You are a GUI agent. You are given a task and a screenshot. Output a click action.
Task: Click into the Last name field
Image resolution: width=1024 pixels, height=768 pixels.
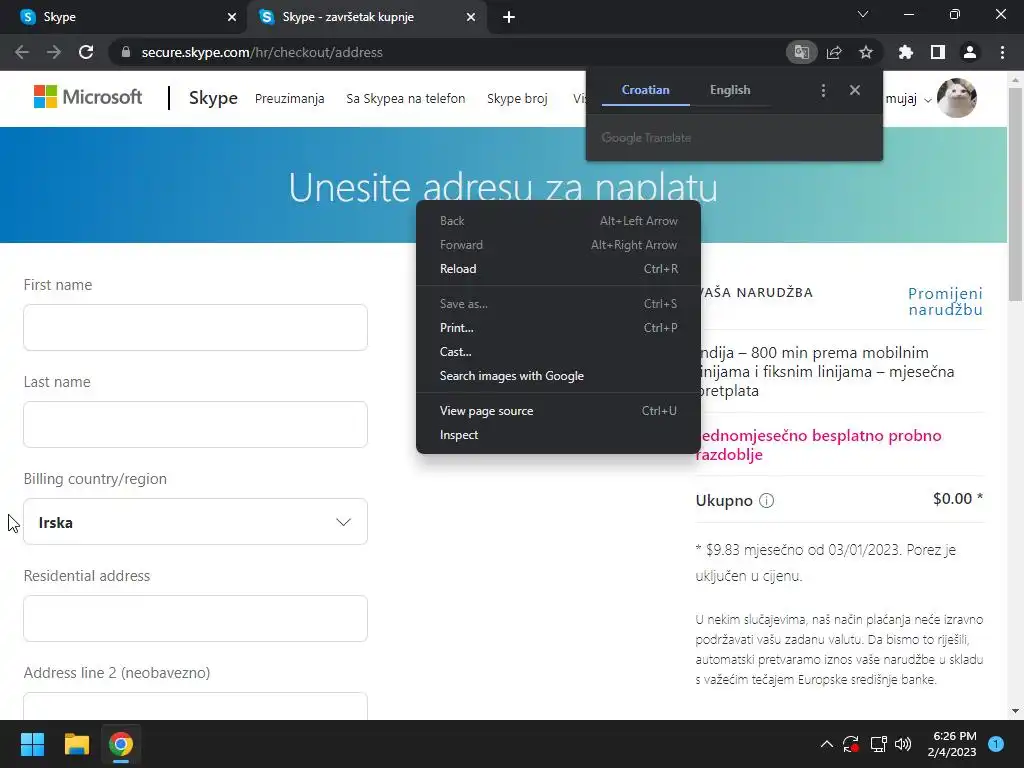pos(195,424)
